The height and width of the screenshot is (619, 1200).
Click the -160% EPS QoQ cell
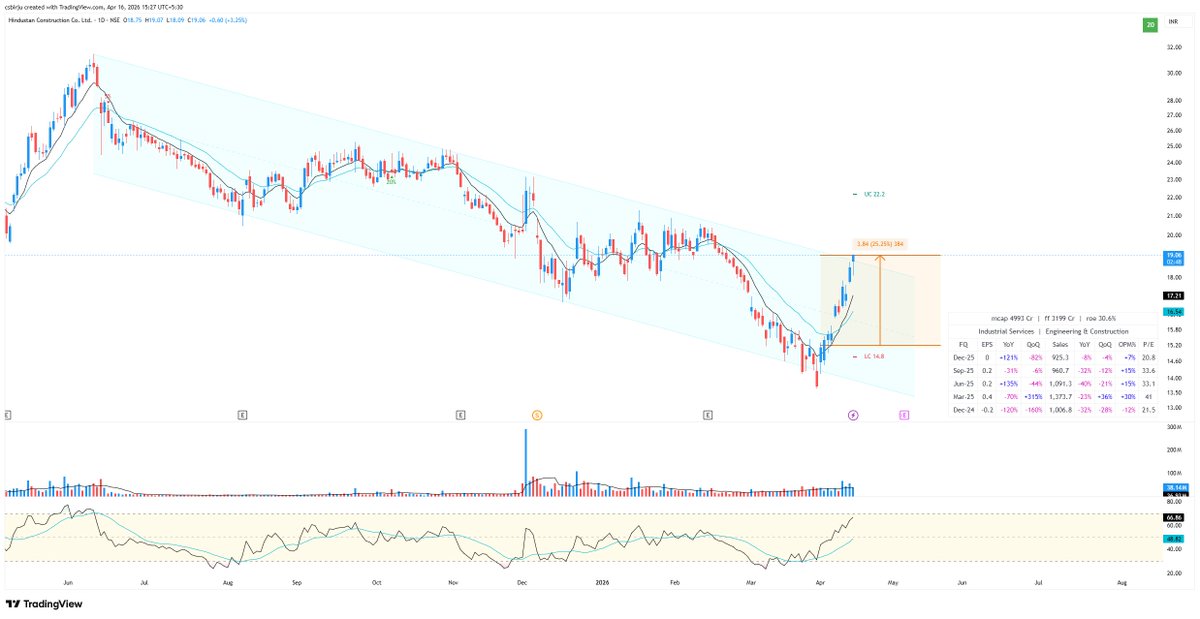click(x=1034, y=408)
